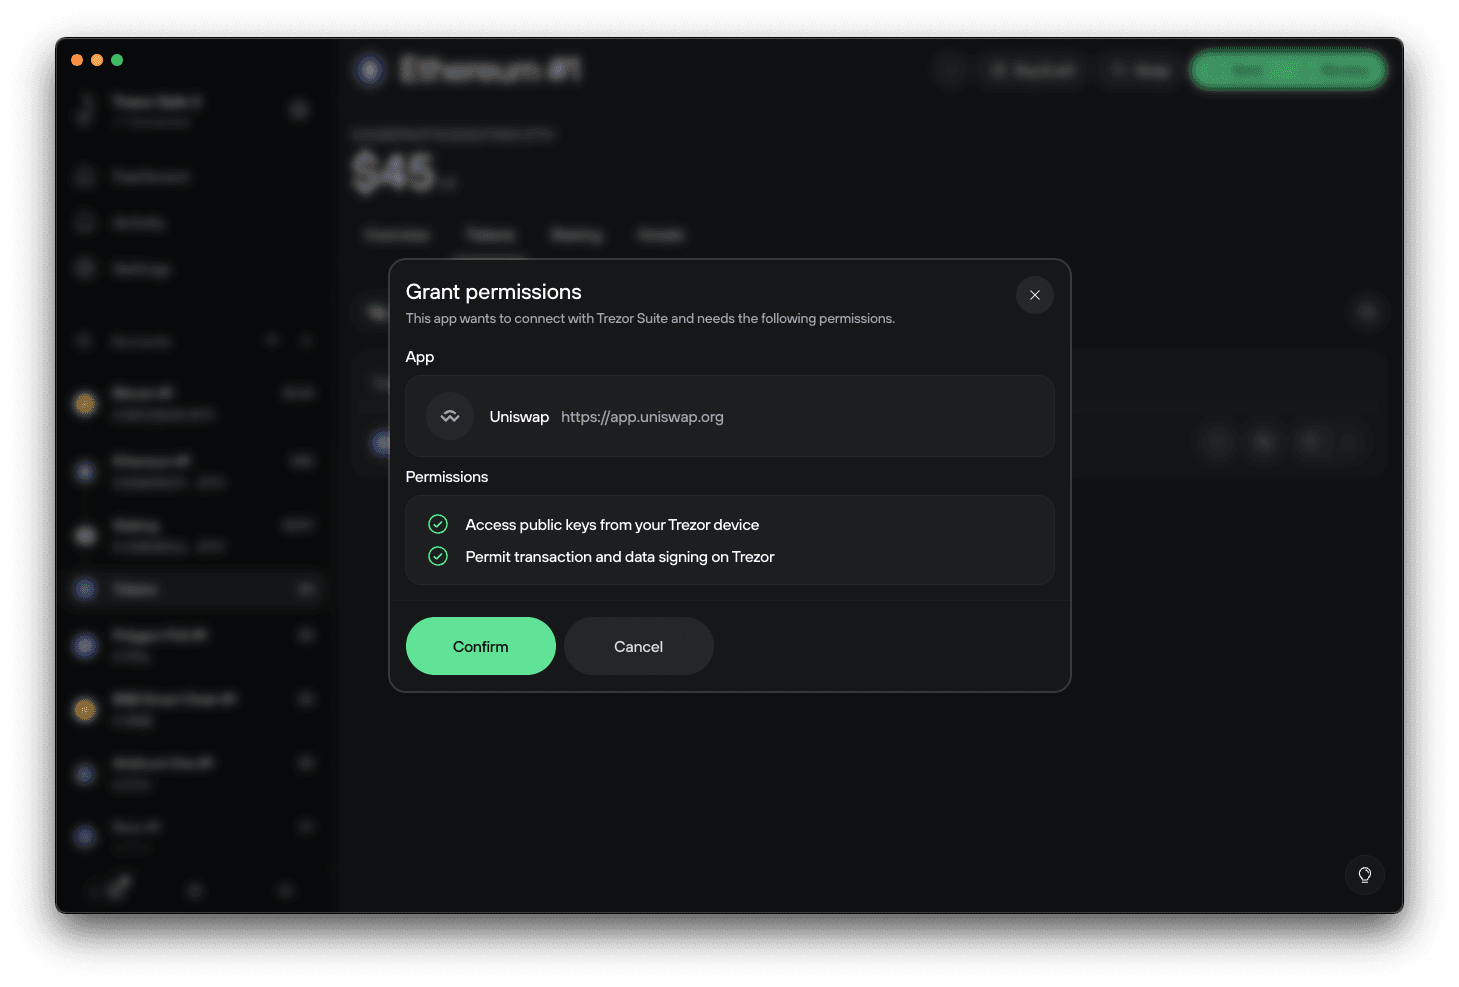
Task: Click the macOS green fullscreen window dot
Action: pyautogui.click(x=117, y=60)
